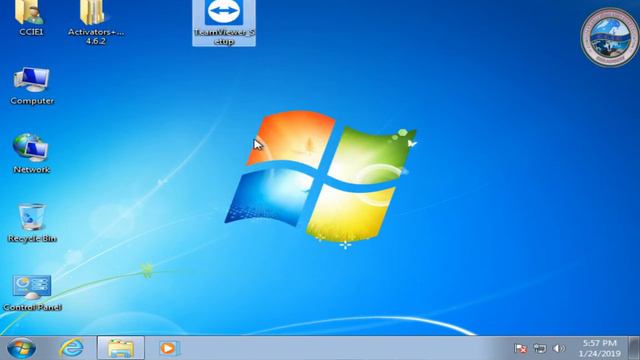The width and height of the screenshot is (640, 360).
Task: Click the Show Desktop button
Action: pyautogui.click(x=634, y=348)
